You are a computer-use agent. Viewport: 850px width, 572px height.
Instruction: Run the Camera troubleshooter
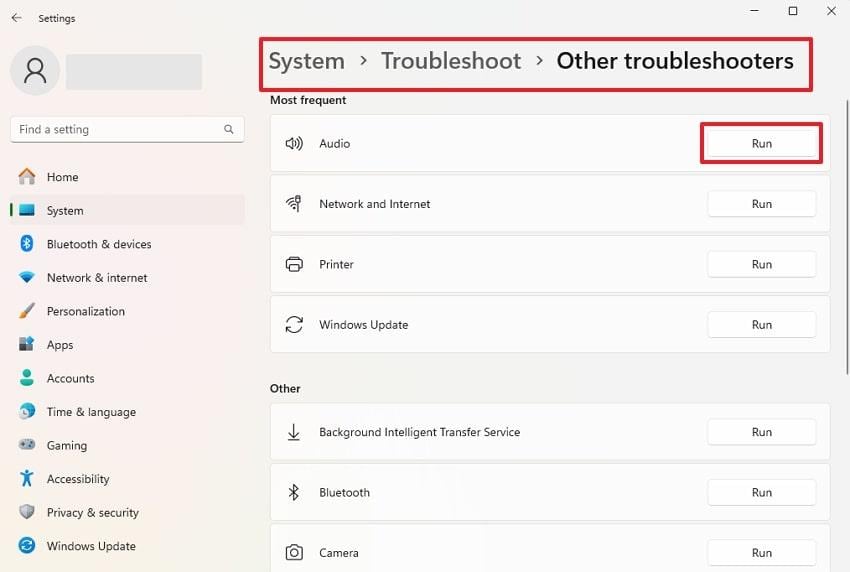[762, 552]
